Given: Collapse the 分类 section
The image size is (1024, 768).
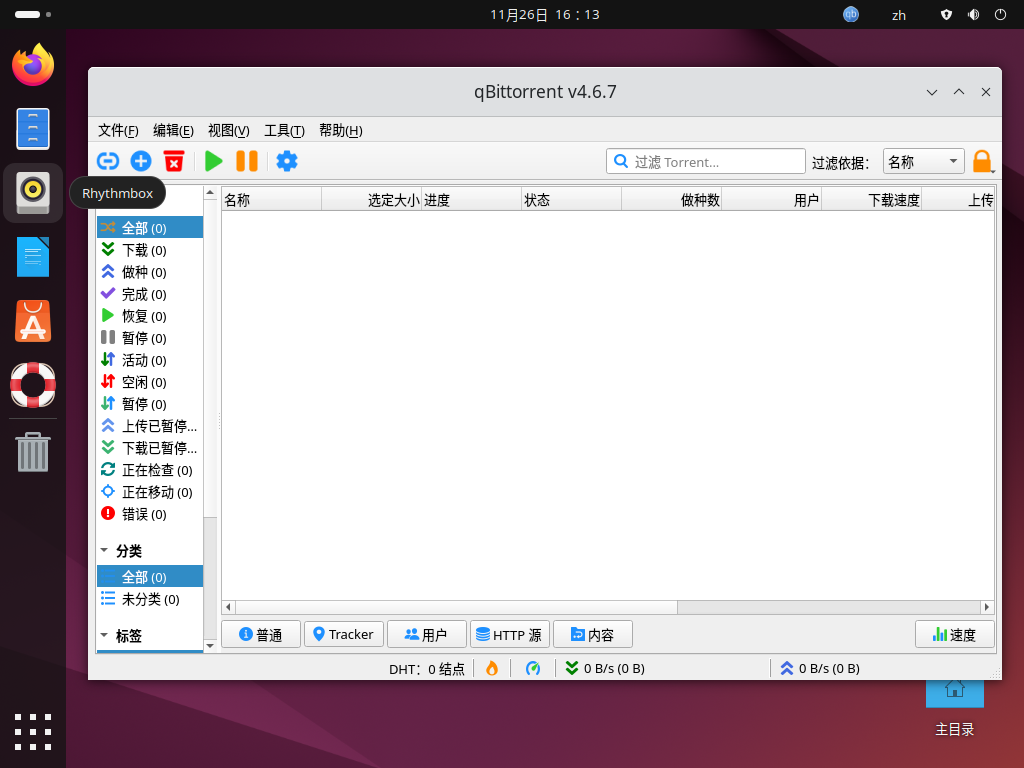Looking at the screenshot, I should pyautogui.click(x=105, y=551).
